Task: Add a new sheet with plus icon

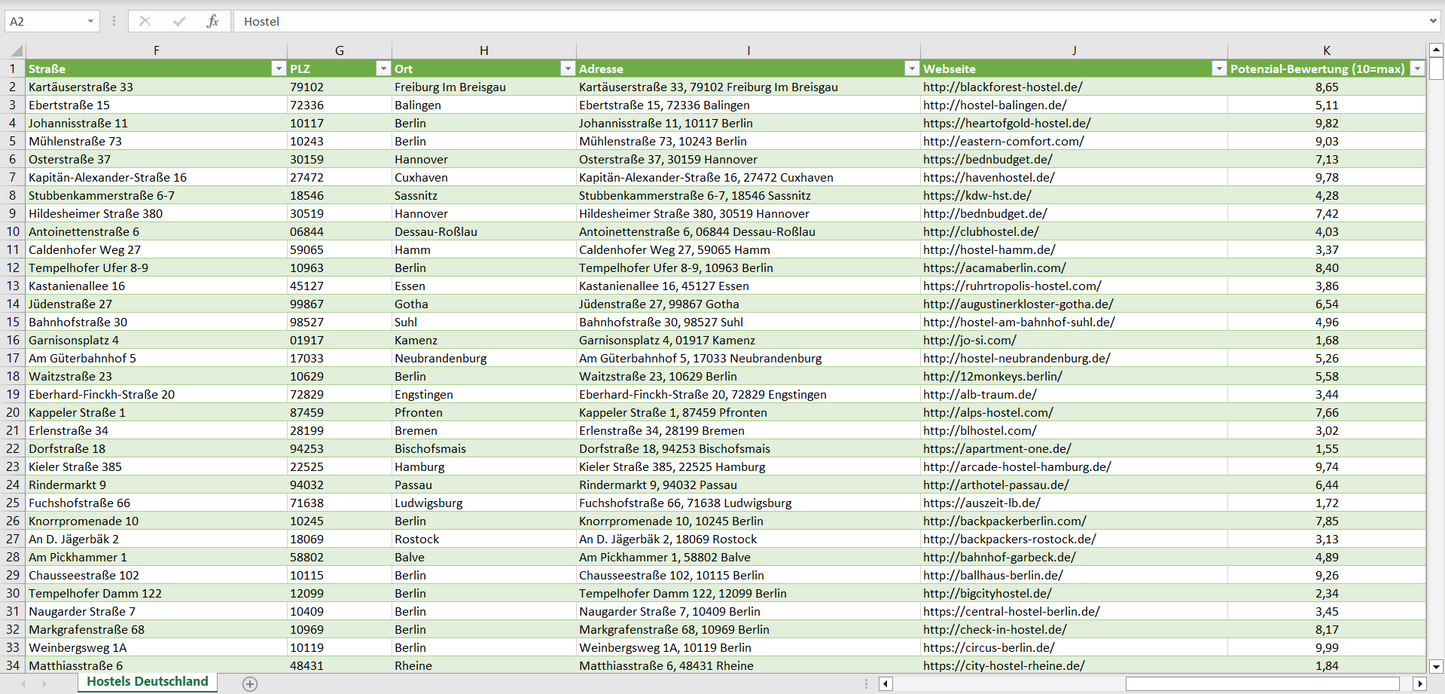Action: 250,684
